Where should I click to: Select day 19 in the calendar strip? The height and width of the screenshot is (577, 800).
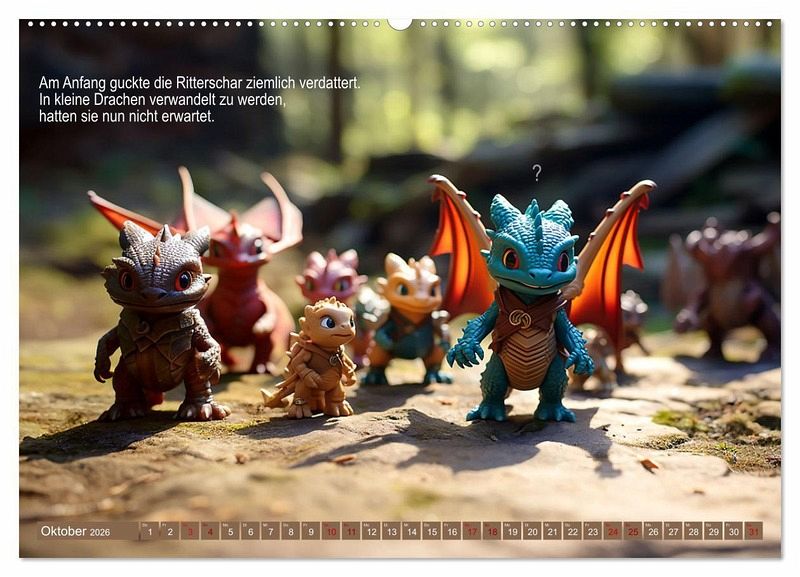(x=512, y=531)
